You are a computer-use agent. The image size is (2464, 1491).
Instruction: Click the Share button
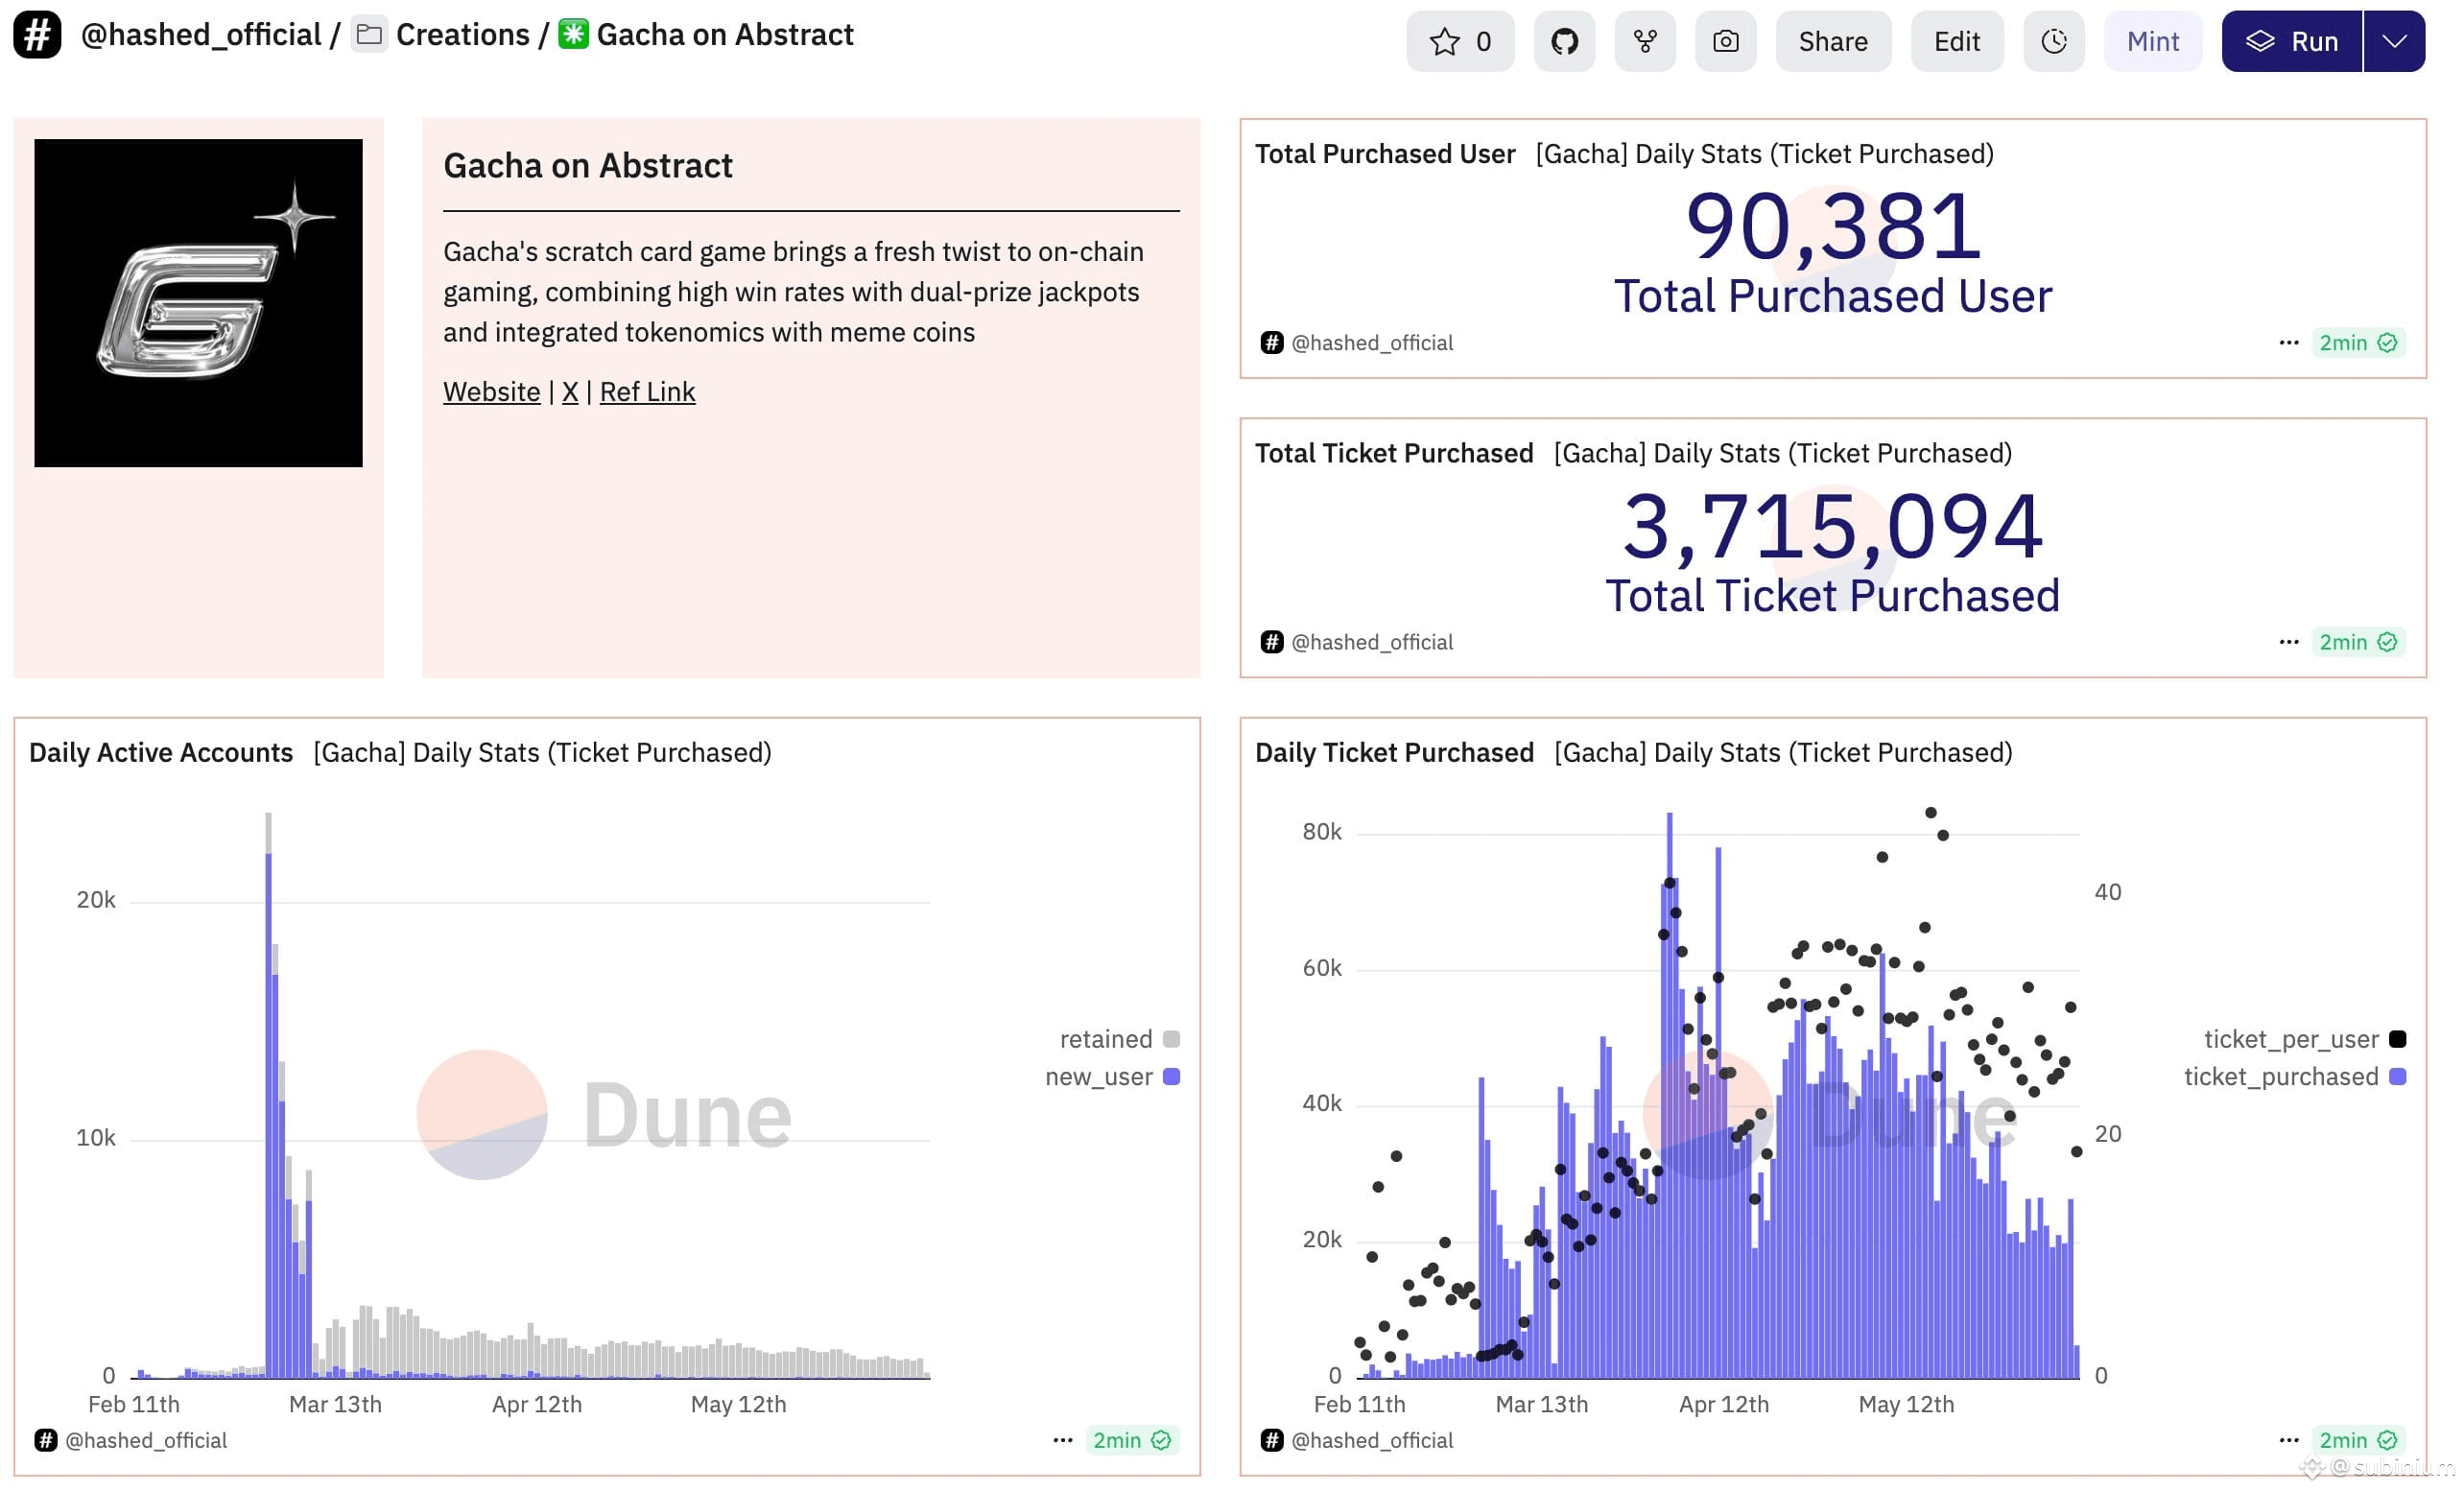pos(1832,41)
